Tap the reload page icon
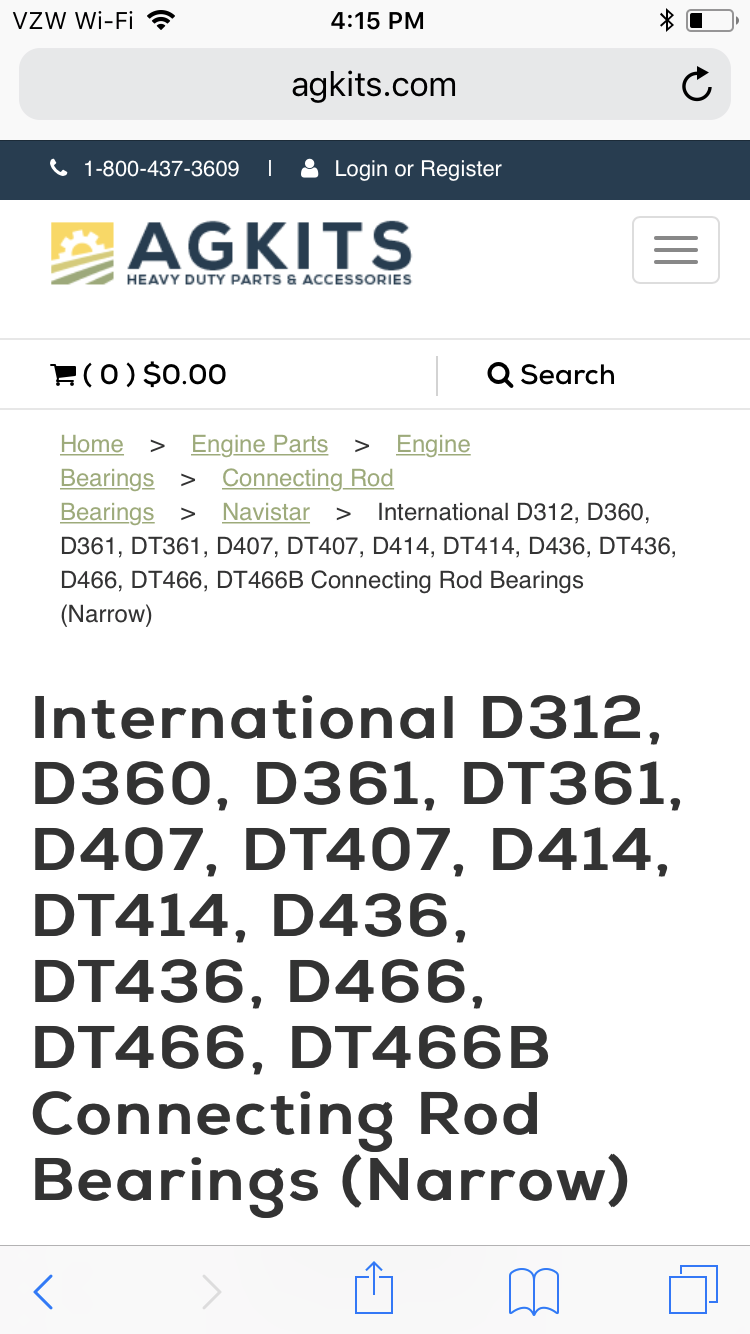This screenshot has width=750, height=1334. pyautogui.click(x=696, y=86)
